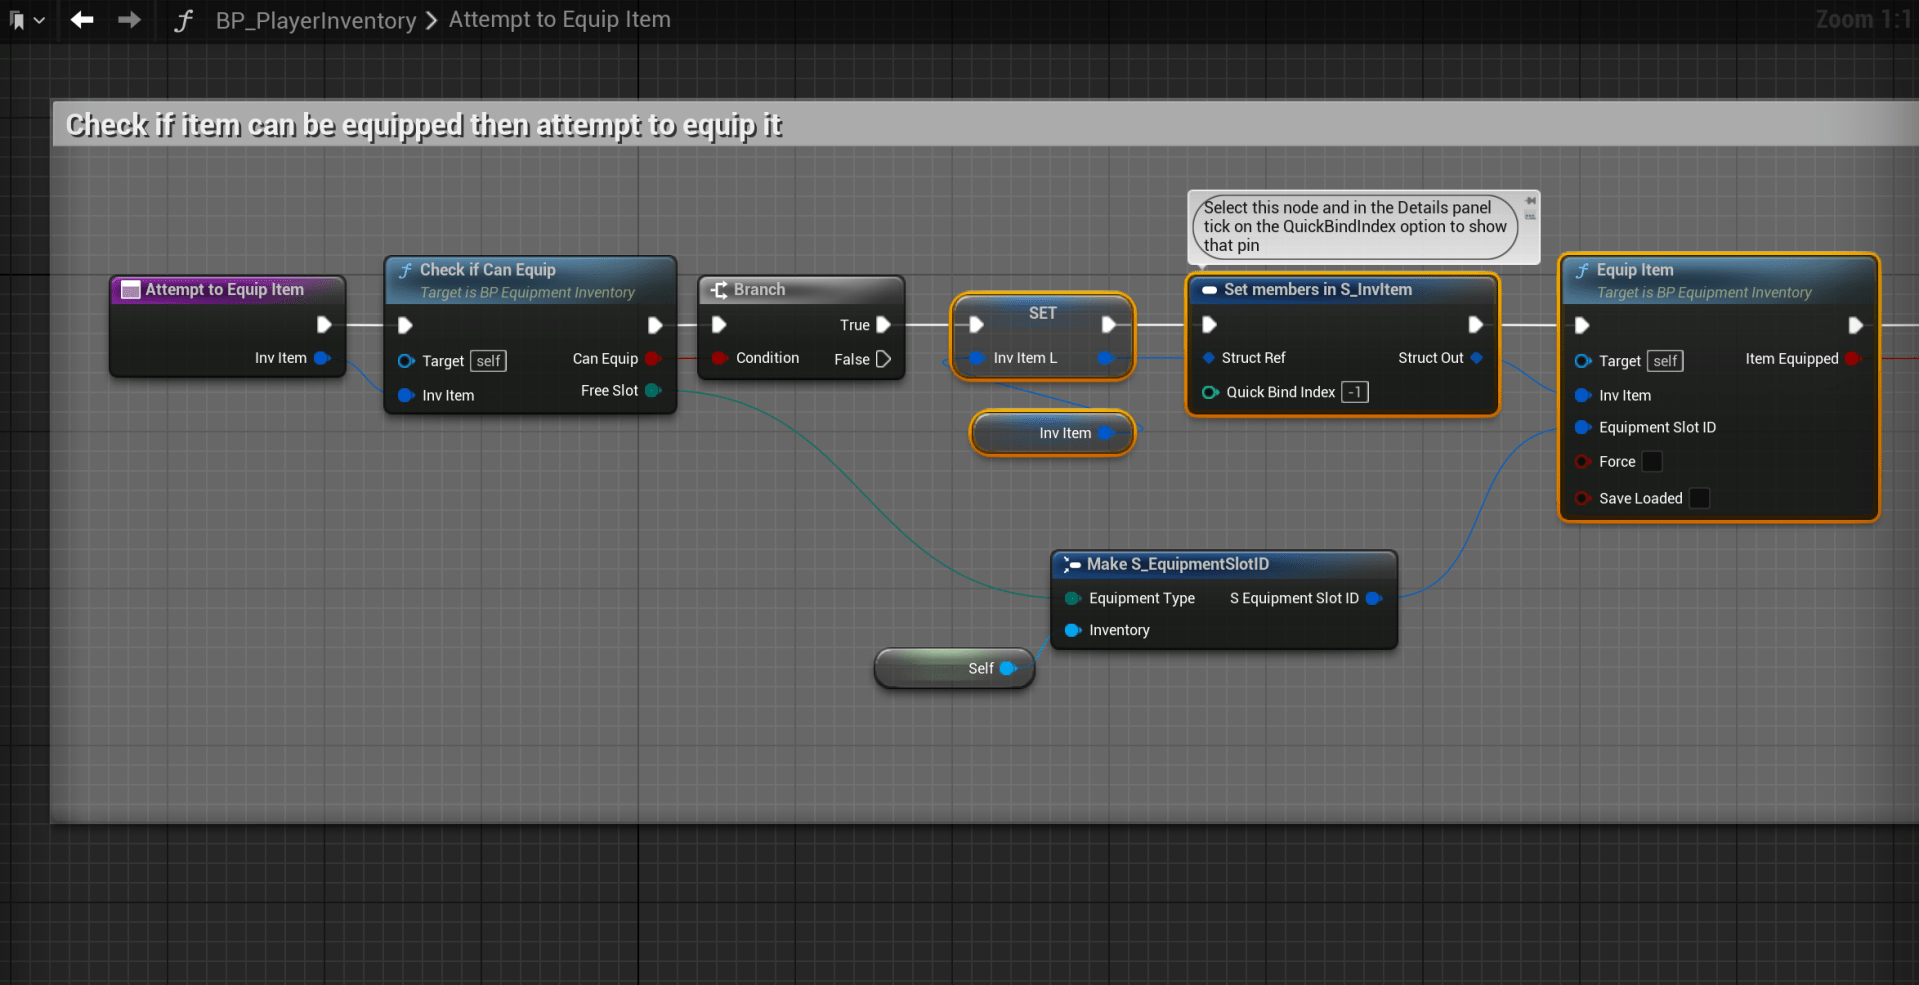Click the Attempt to Equip Item breadcrumb
This screenshot has width=1919, height=985.
pyautogui.click(x=559, y=20)
